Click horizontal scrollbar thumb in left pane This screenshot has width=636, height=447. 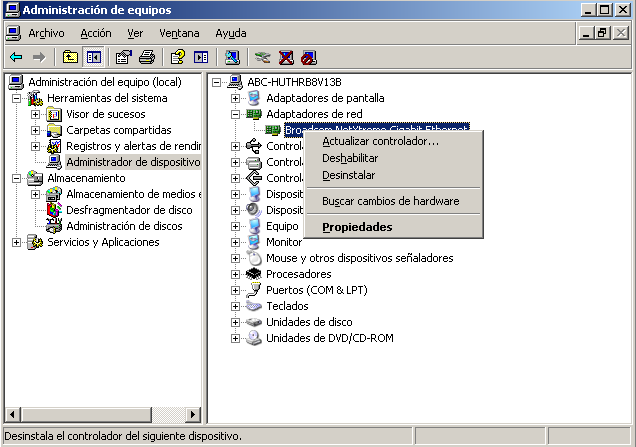tap(86, 415)
